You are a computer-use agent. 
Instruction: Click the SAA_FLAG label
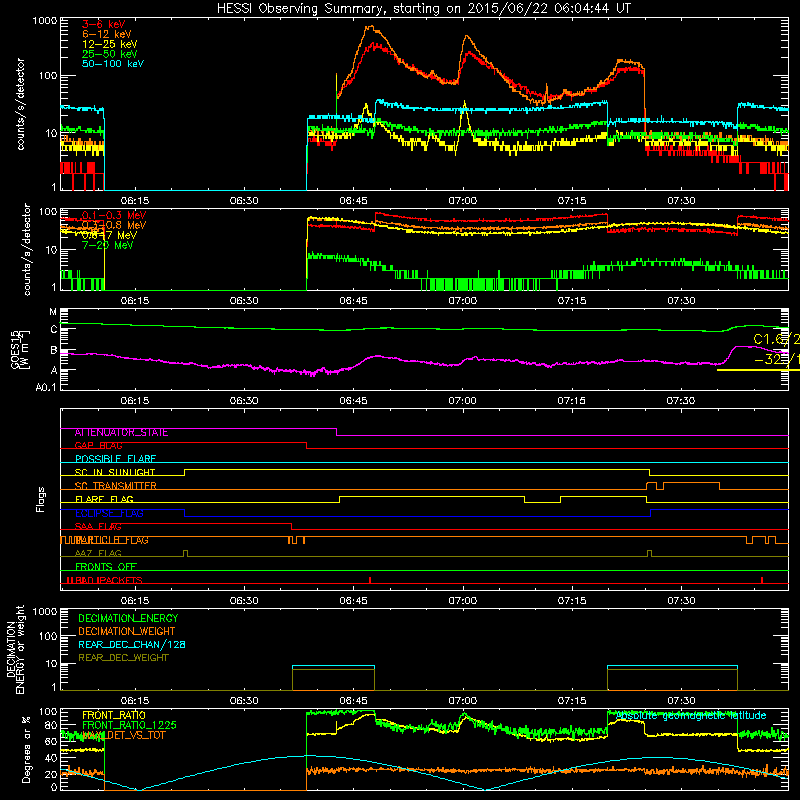coord(98,526)
